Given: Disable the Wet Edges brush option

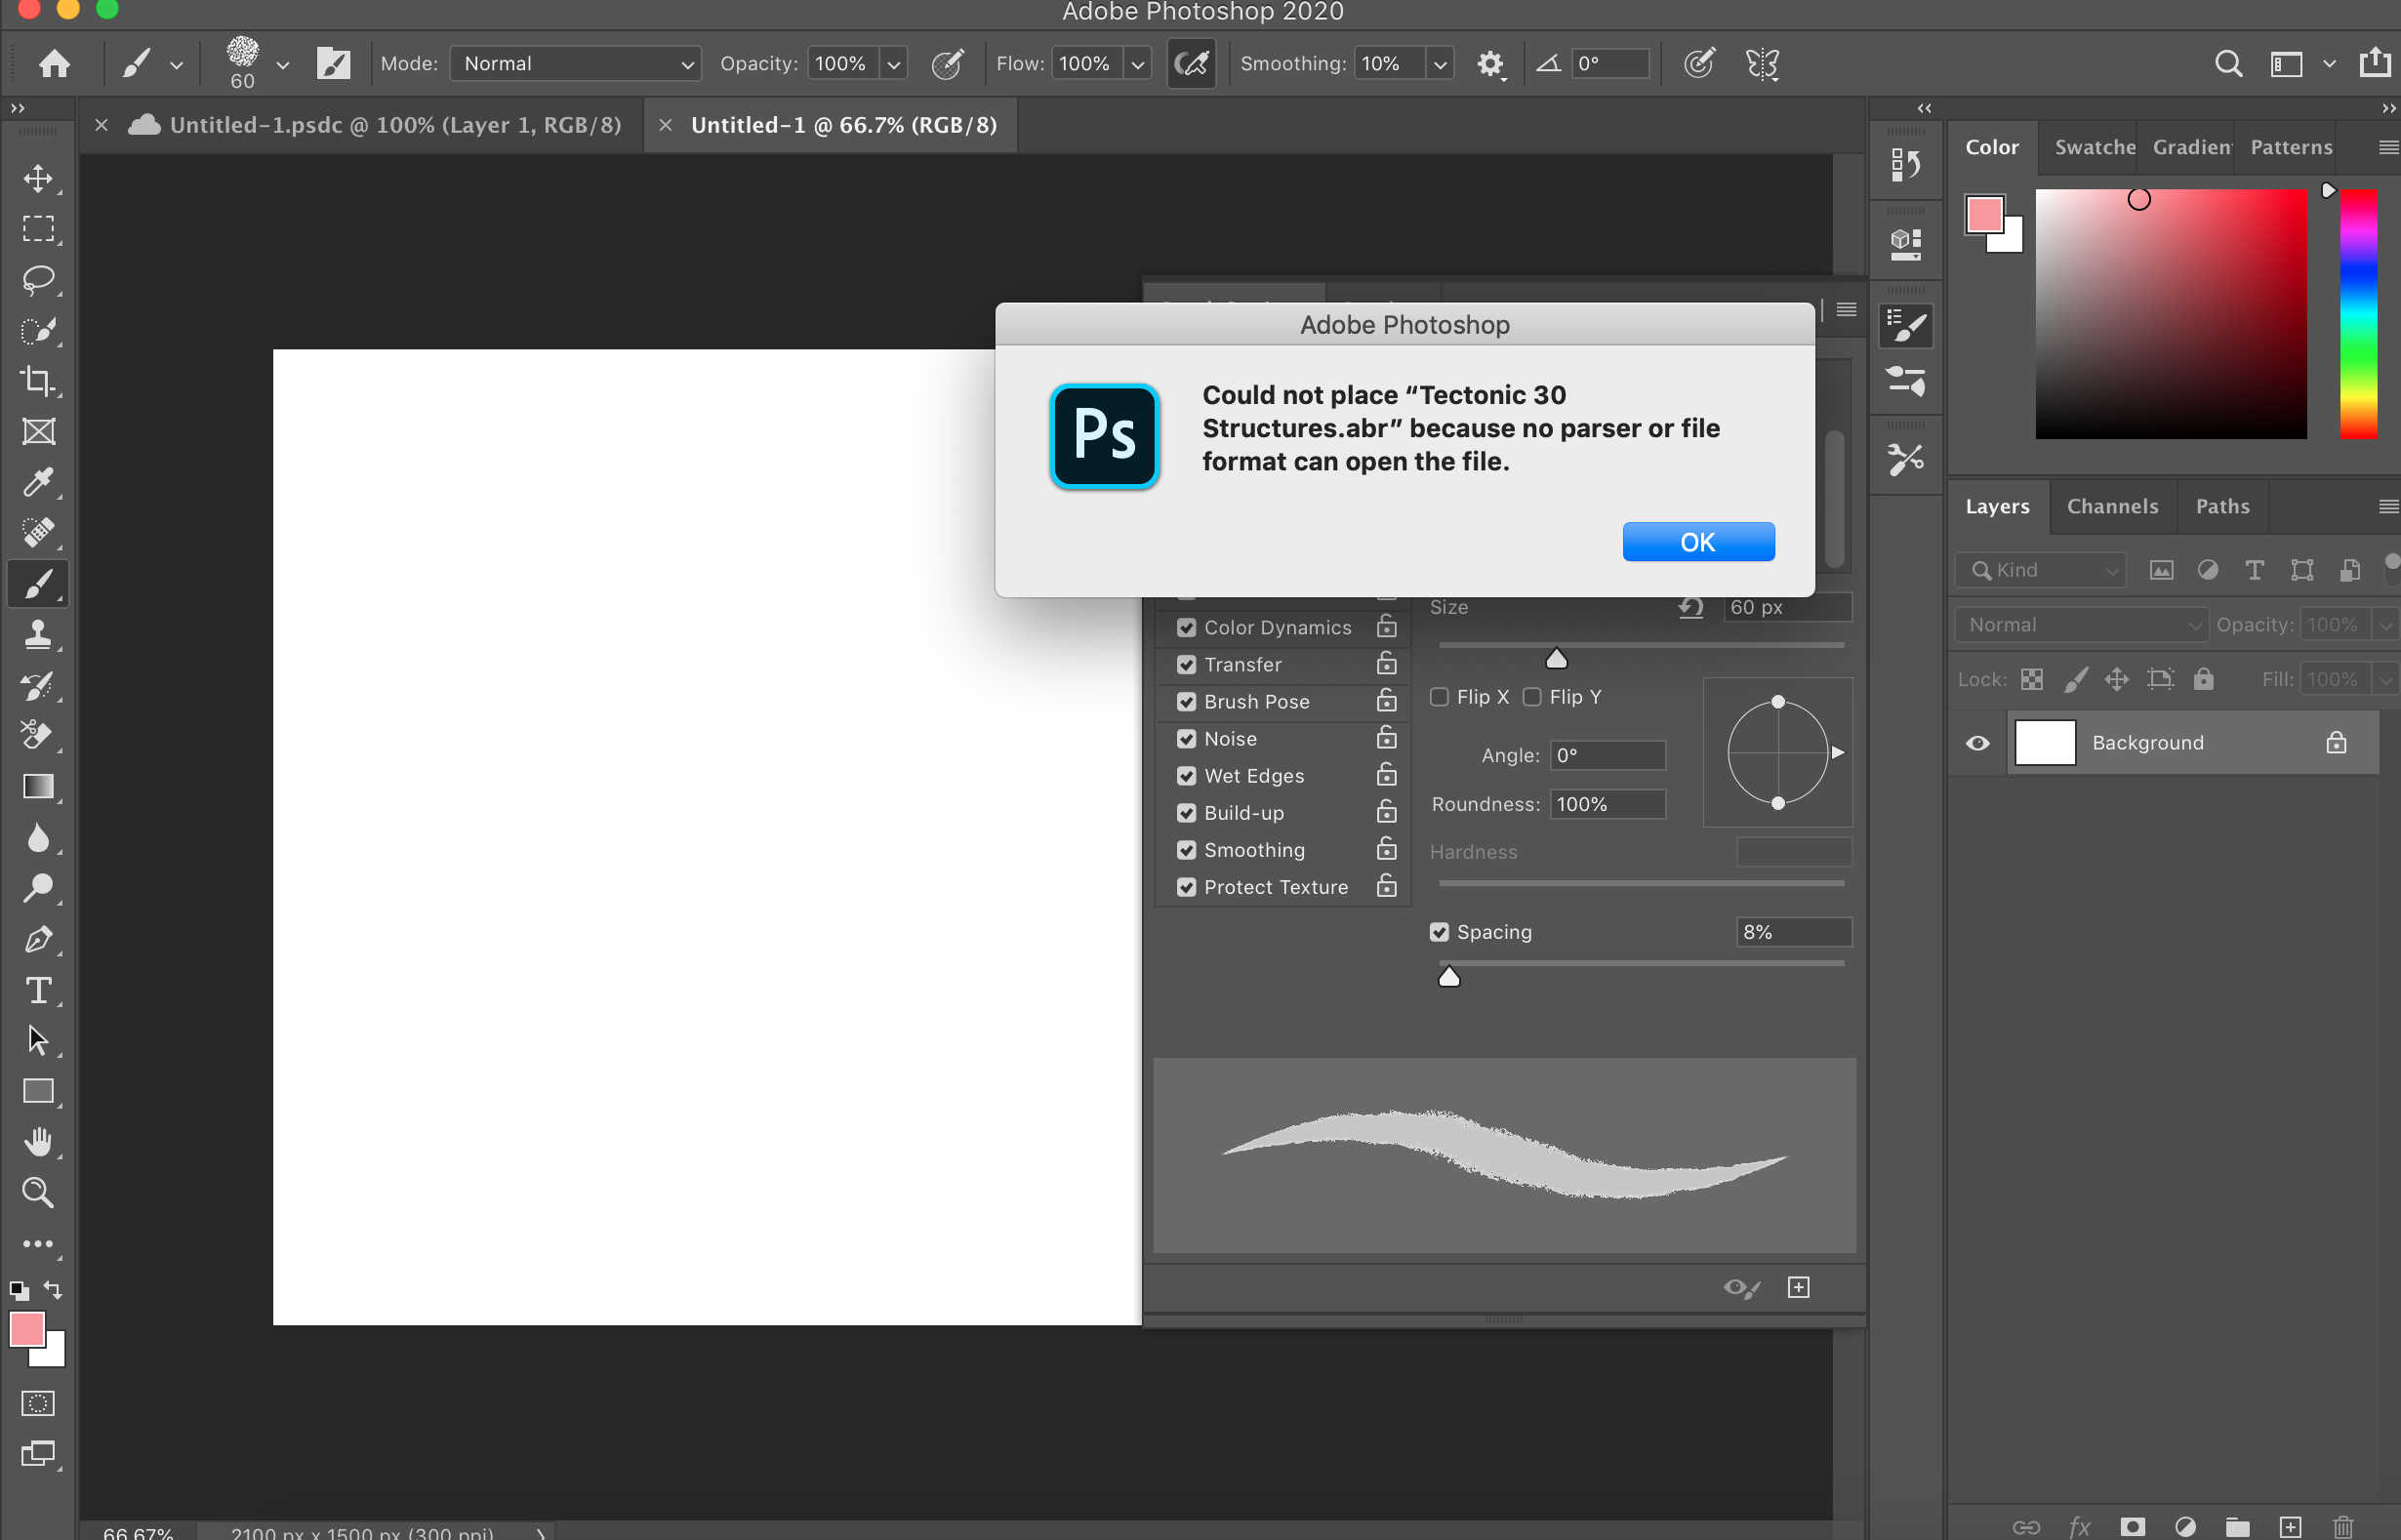Looking at the screenshot, I should click(x=1186, y=775).
